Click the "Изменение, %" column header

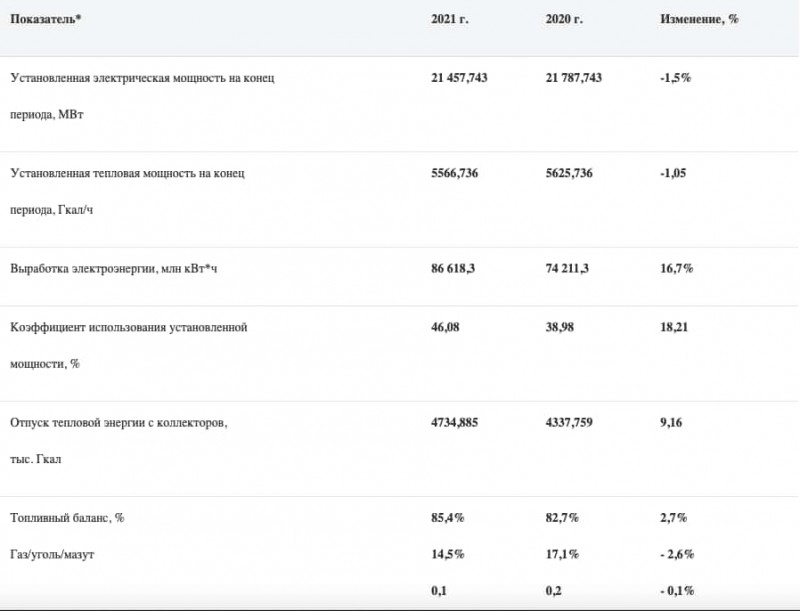[699, 20]
